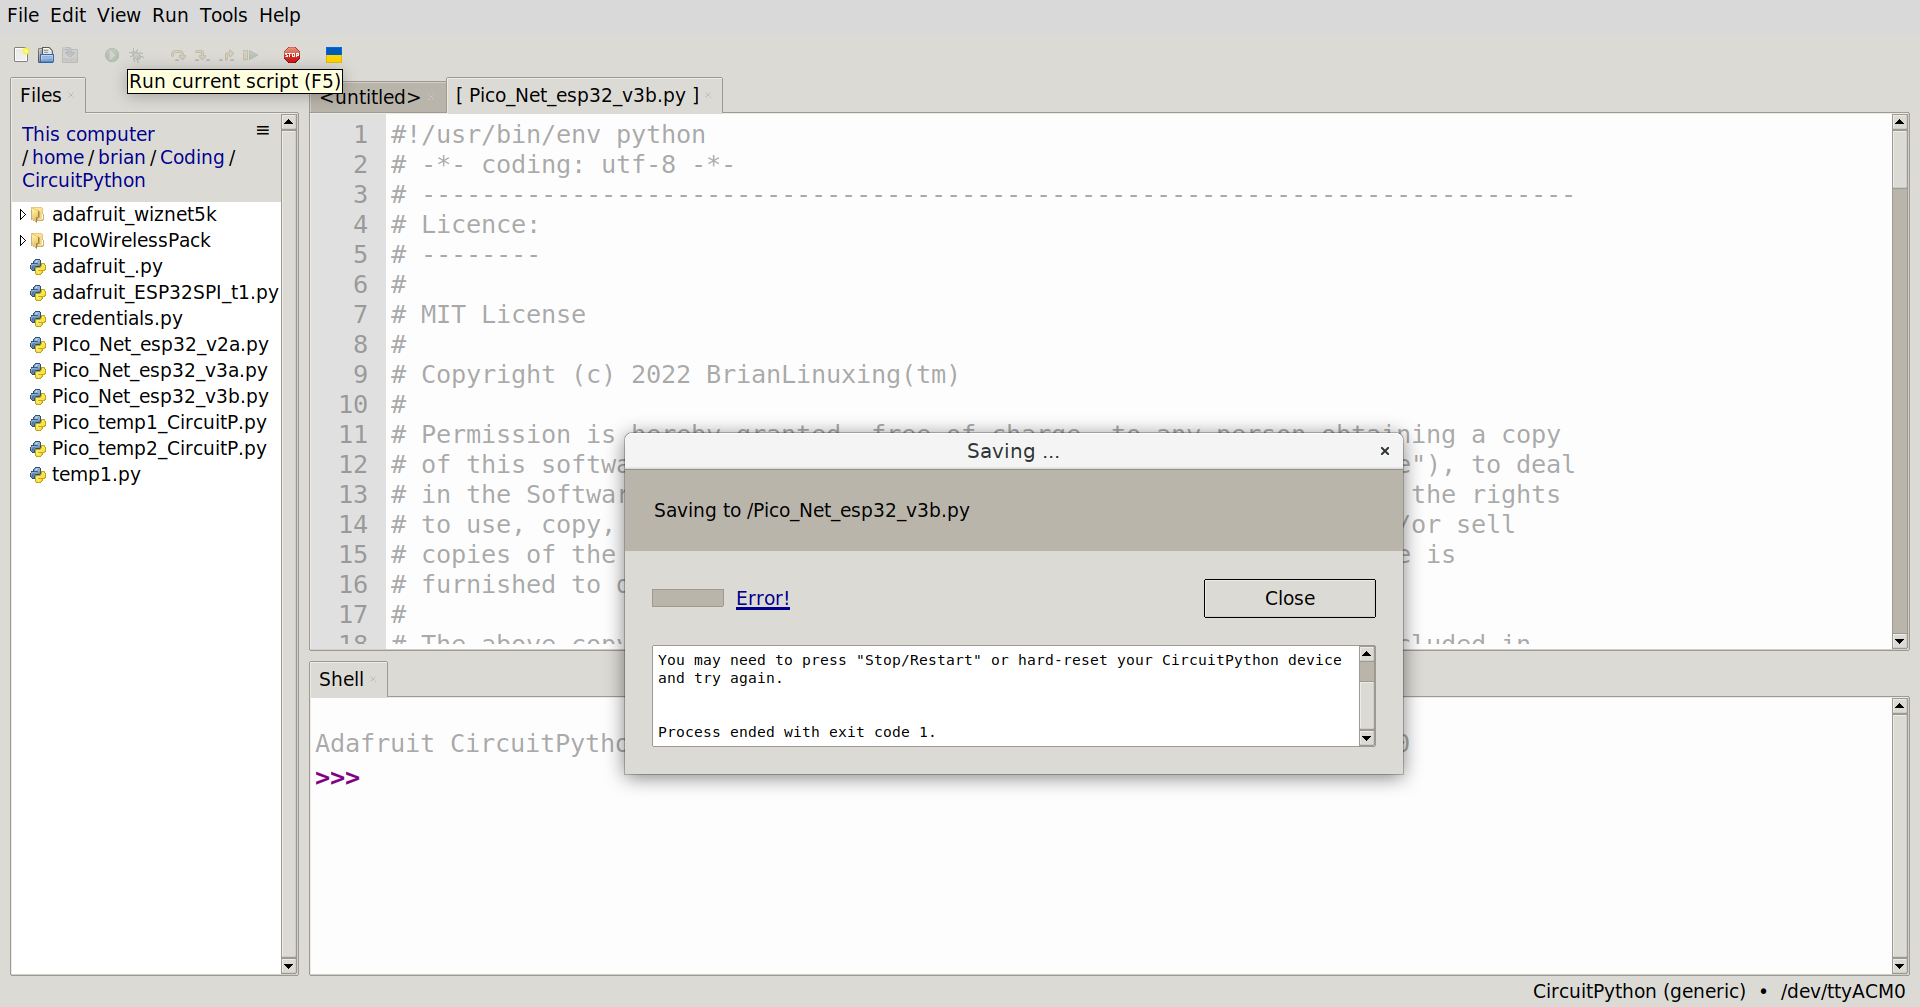The image size is (1920, 1007).
Task: Open the Files panel options menu
Action: pos(262,130)
